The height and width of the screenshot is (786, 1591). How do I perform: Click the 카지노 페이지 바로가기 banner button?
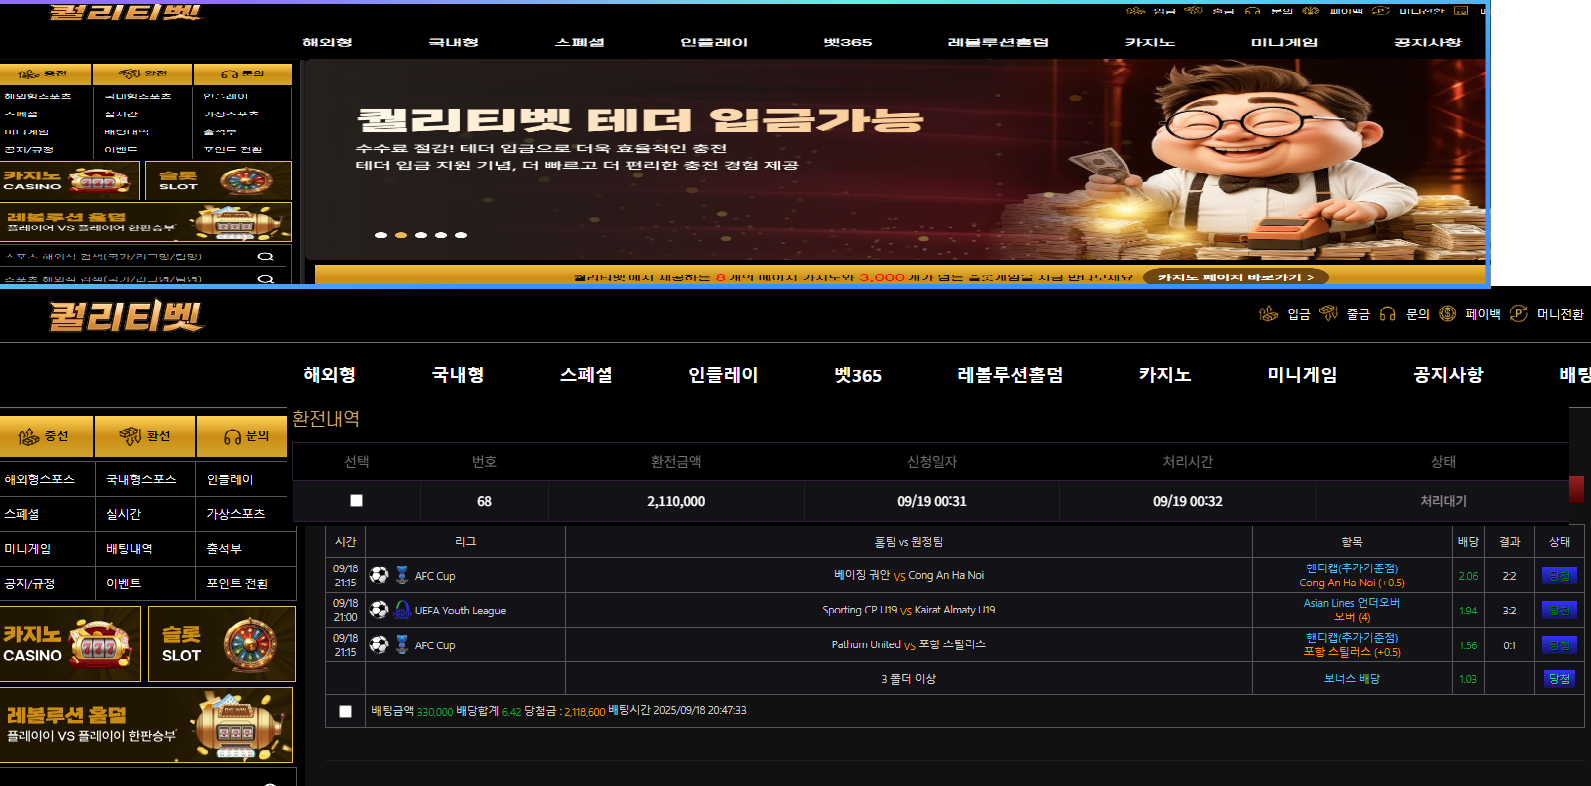(x=1235, y=277)
